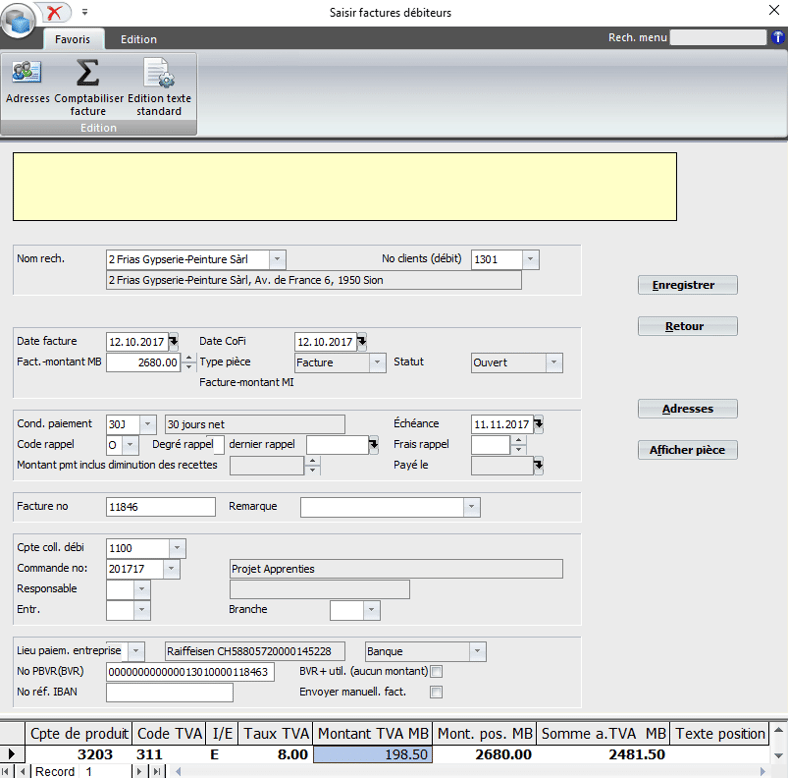Screen dimensions: 788x778
Task: Open the Adresses ribbon icon
Action: tap(27, 81)
